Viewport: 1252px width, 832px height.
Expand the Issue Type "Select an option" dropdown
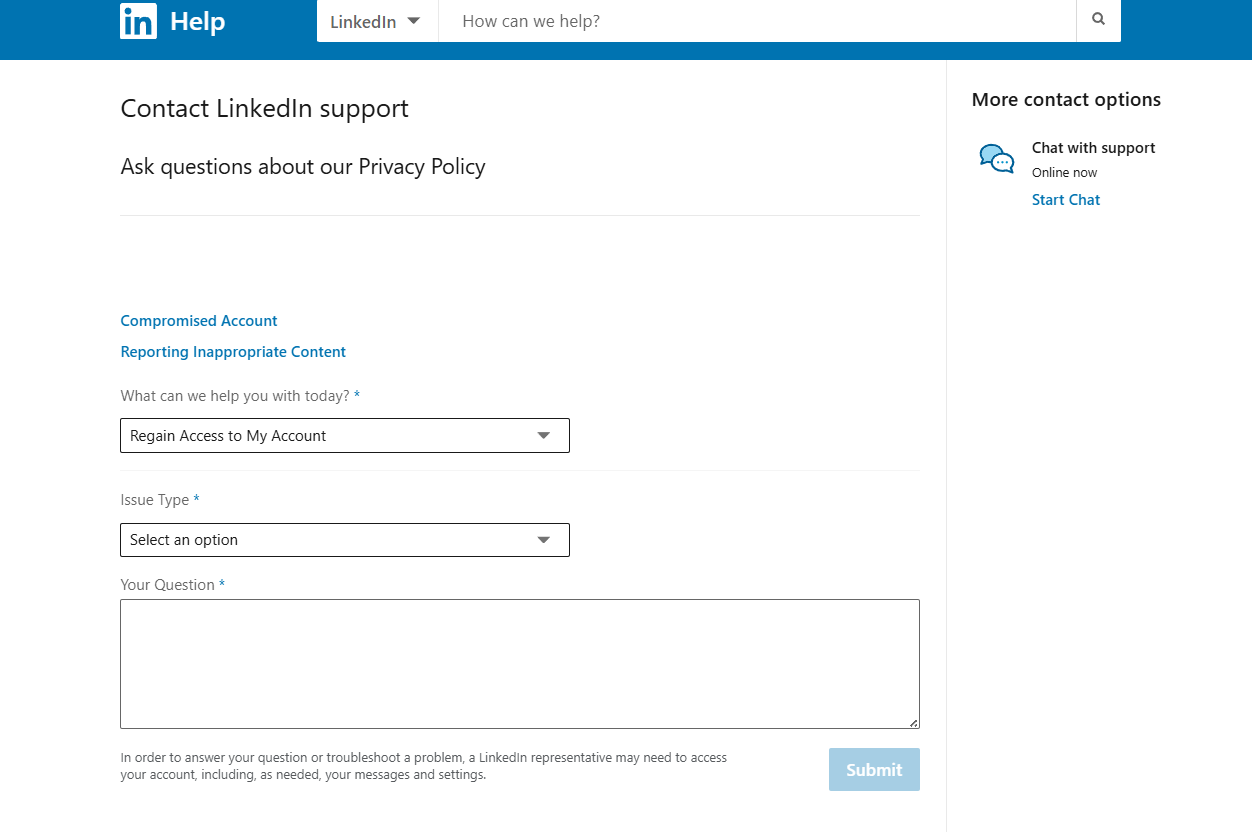344,540
